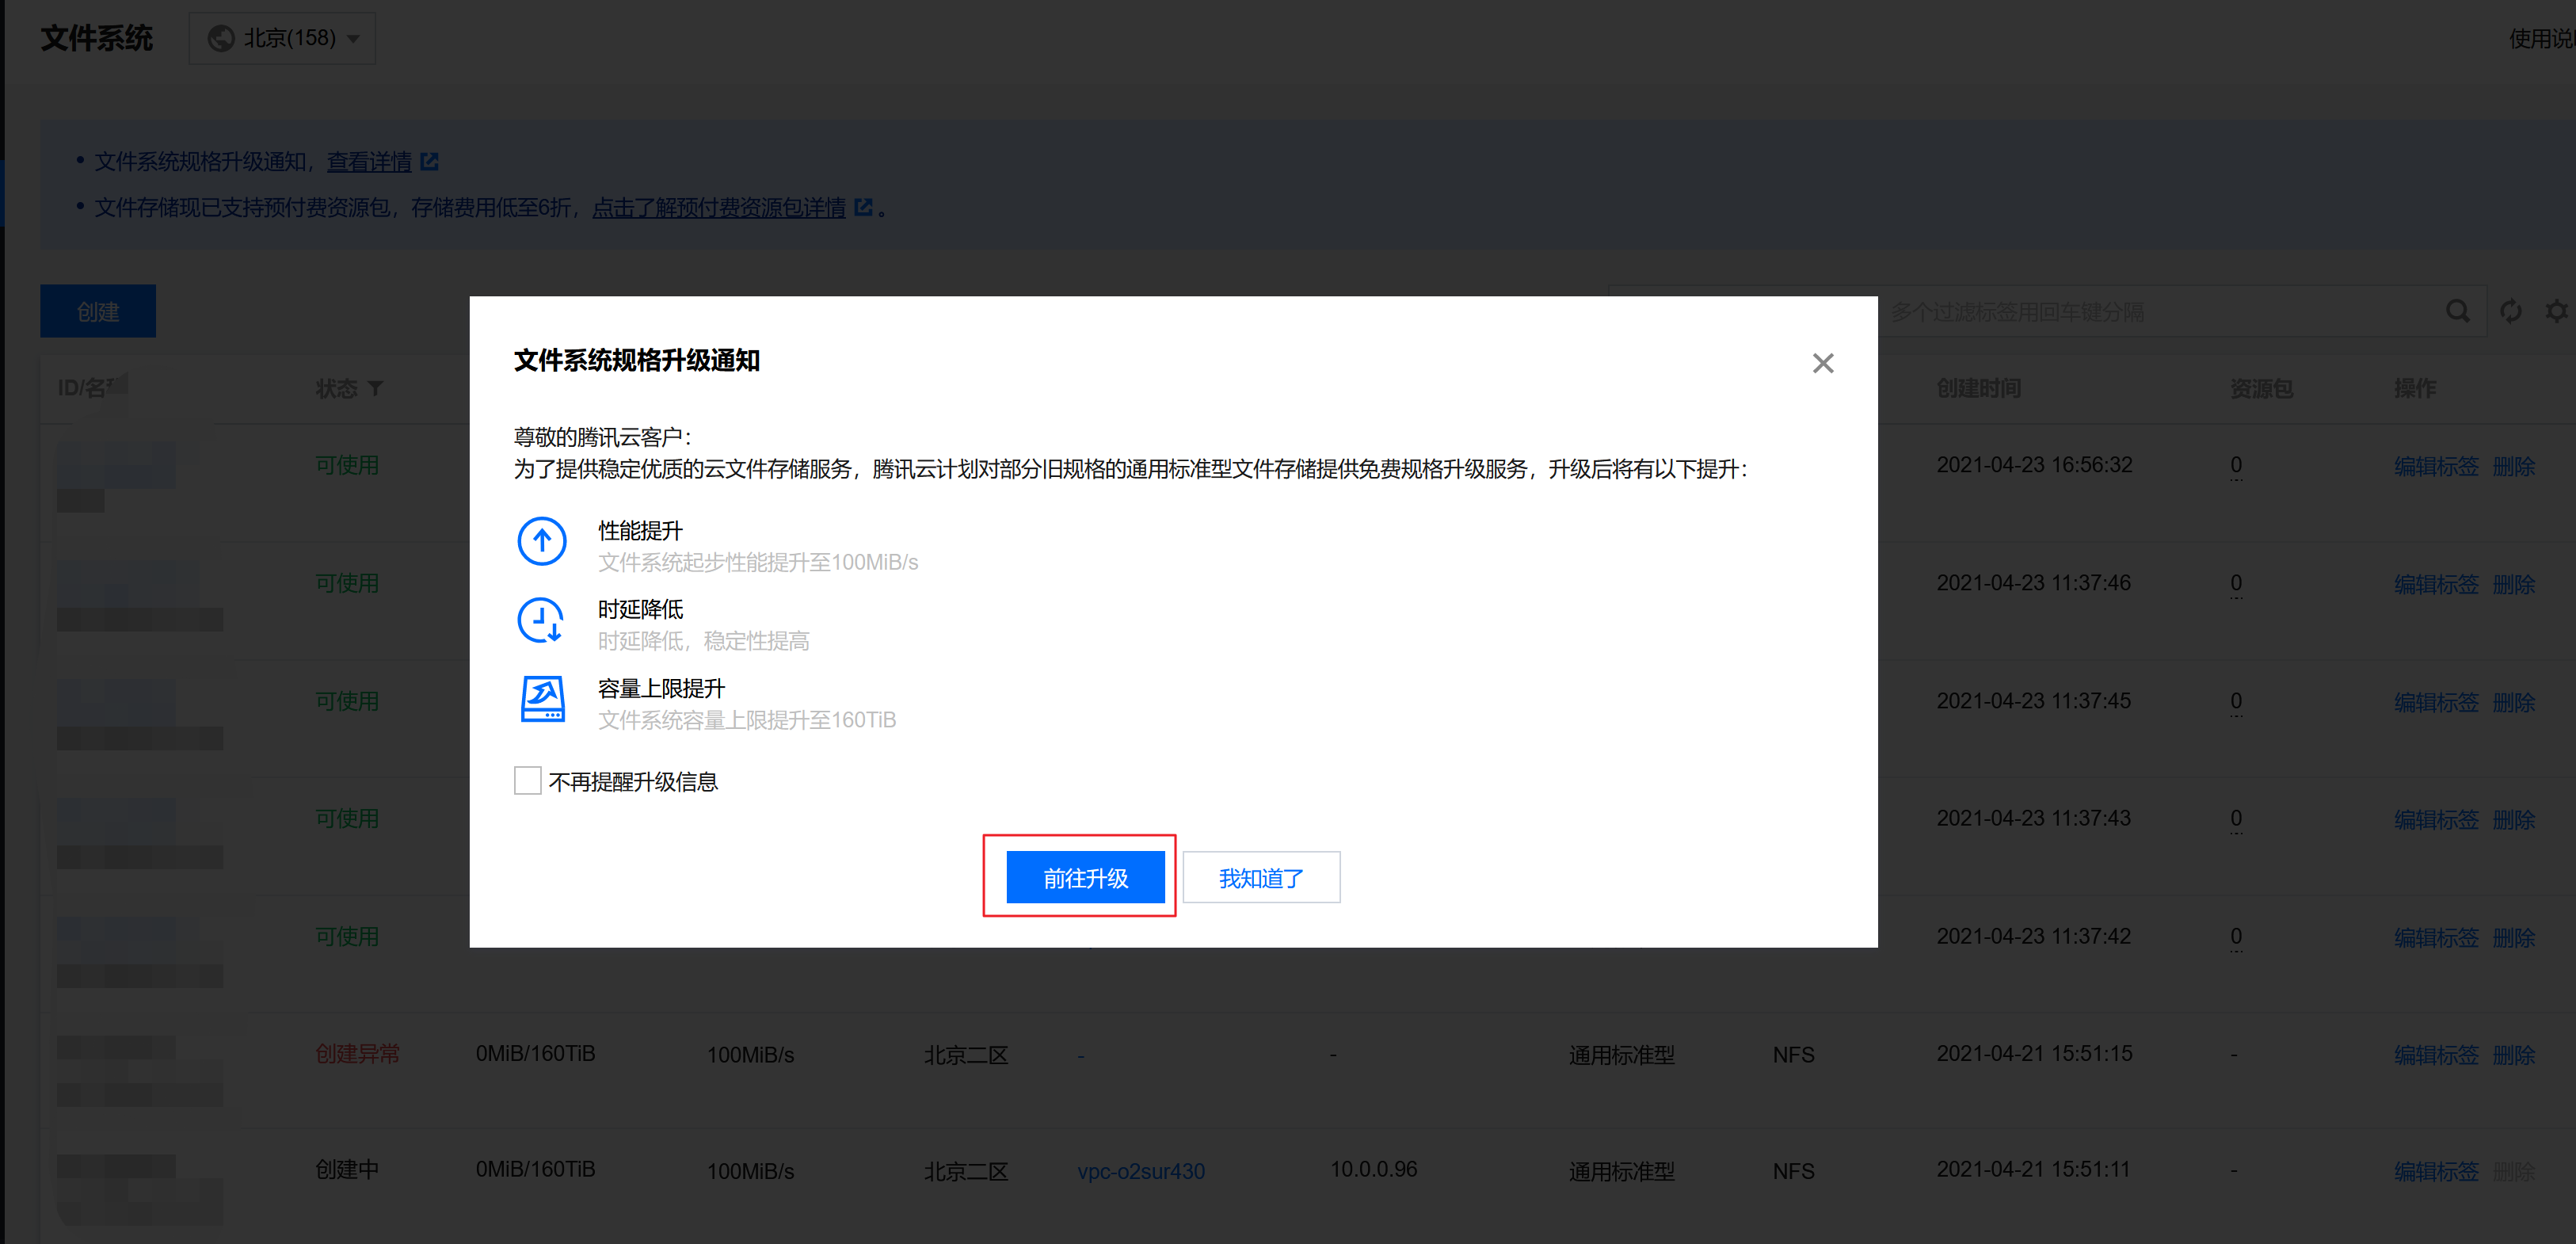
Task: Close the upgrade notification dialog
Action: [x=1822, y=363]
